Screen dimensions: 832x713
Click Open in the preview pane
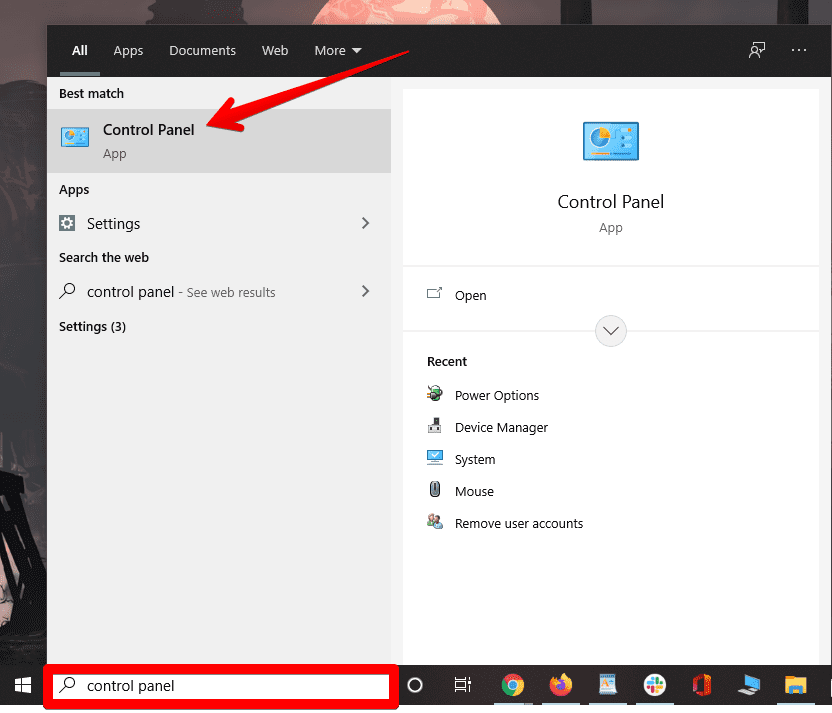pyautogui.click(x=470, y=295)
